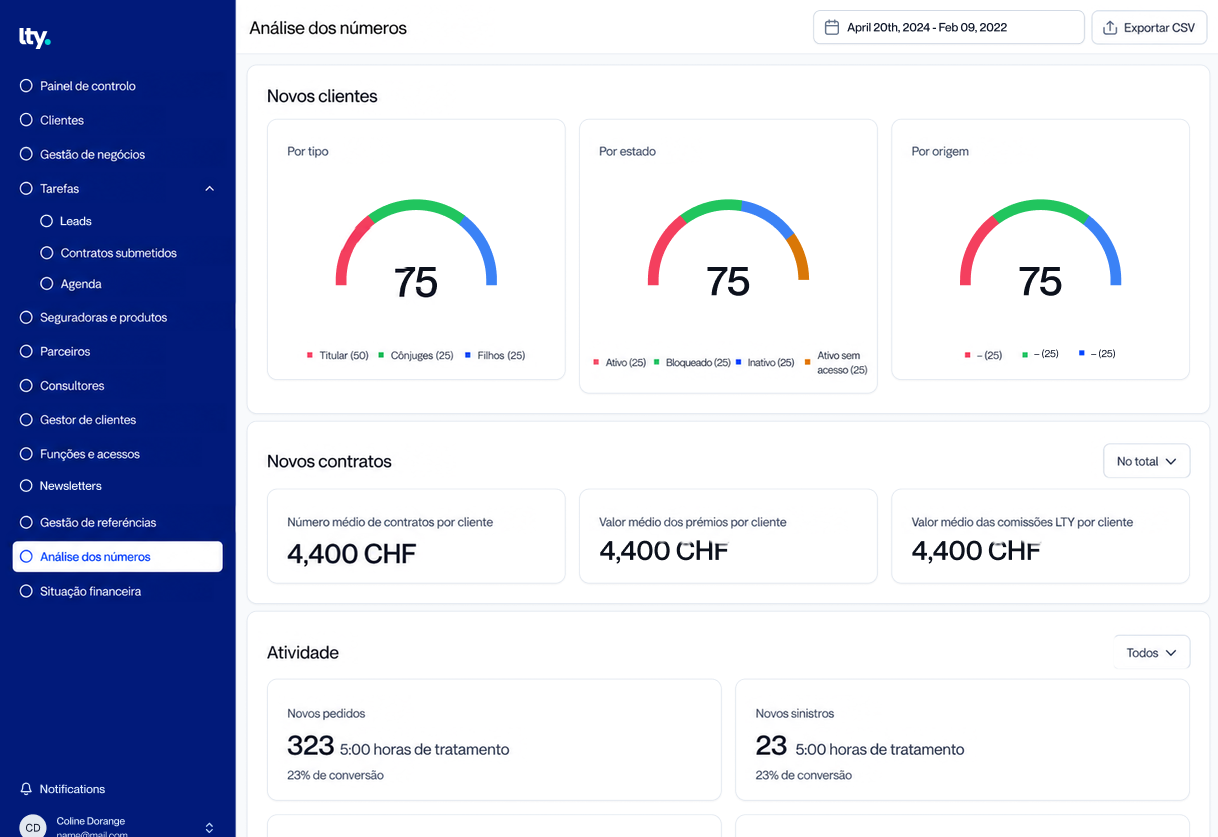The width and height of the screenshot is (1218, 837).
Task: Open Gestão de referências page
Action: click(x=98, y=522)
